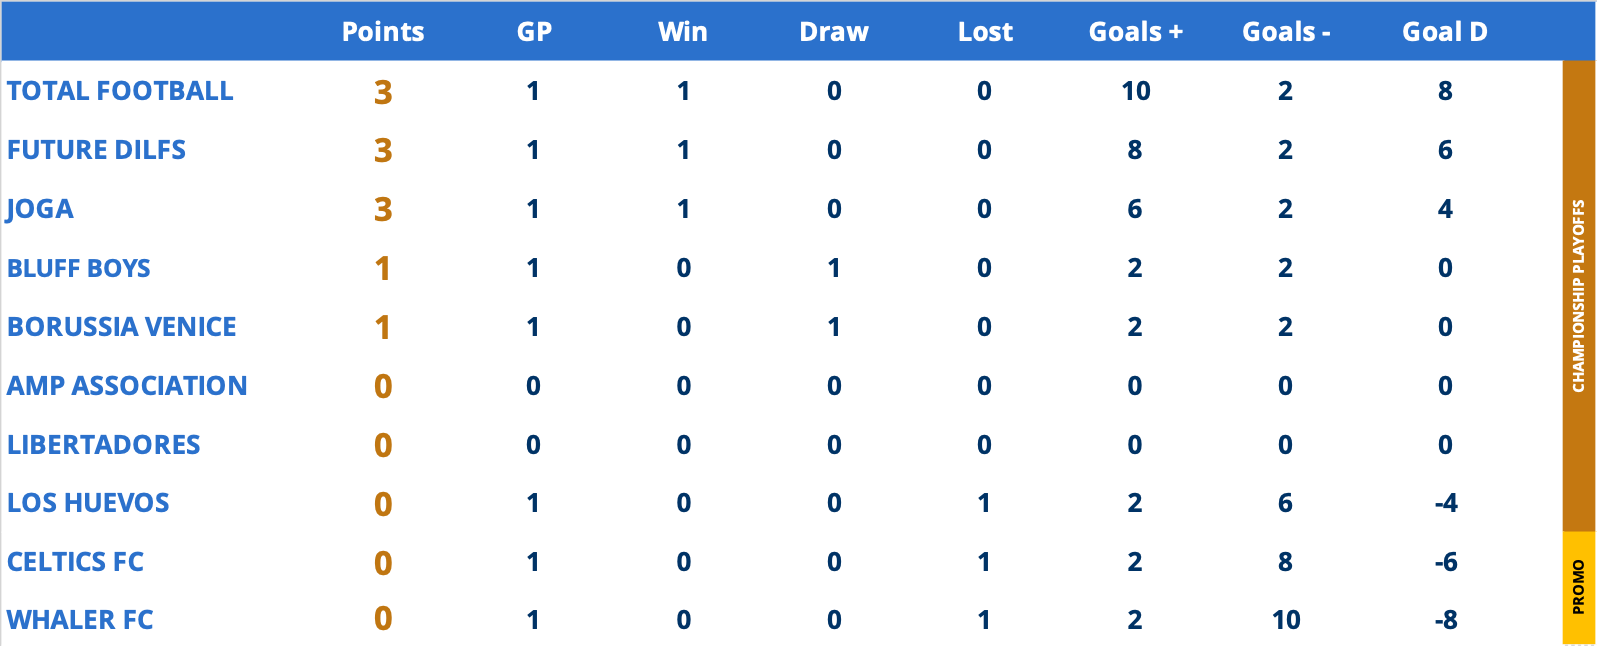Click the GP column header
Screen dimensions: 1597x646
coord(534,32)
